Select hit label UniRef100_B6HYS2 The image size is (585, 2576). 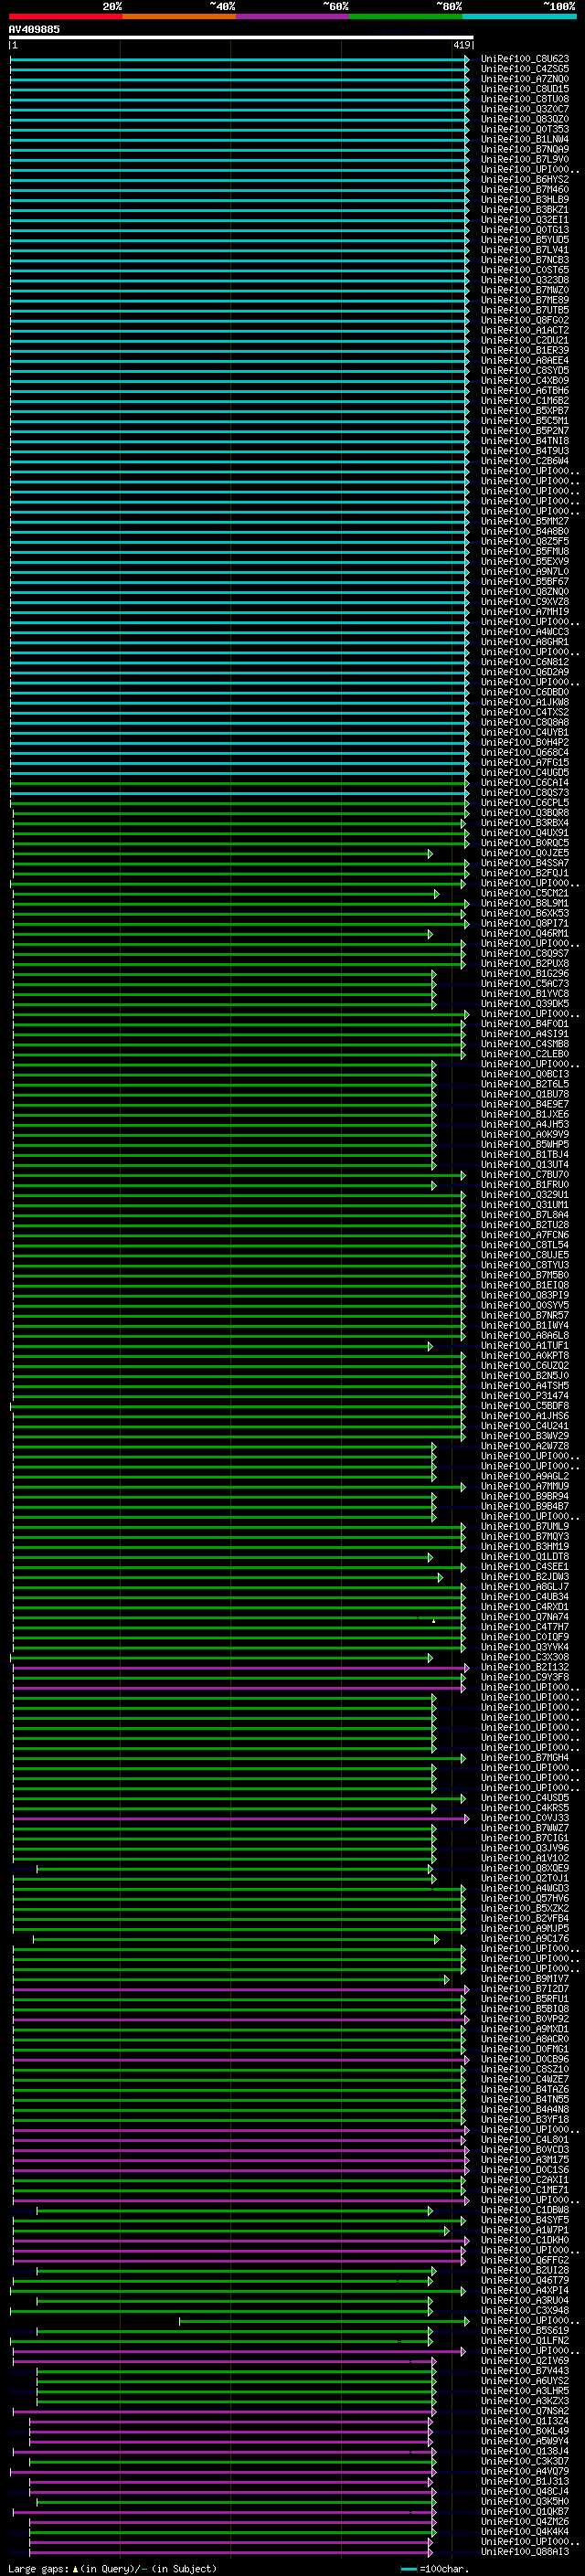525,179
